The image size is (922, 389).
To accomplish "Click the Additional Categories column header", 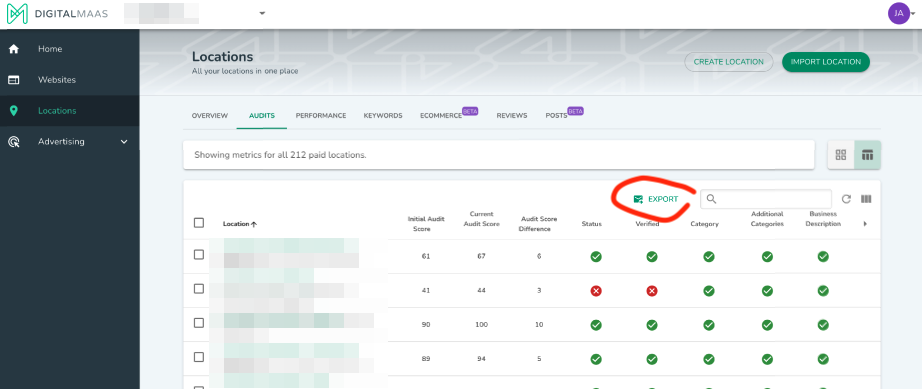I will coord(767,219).
